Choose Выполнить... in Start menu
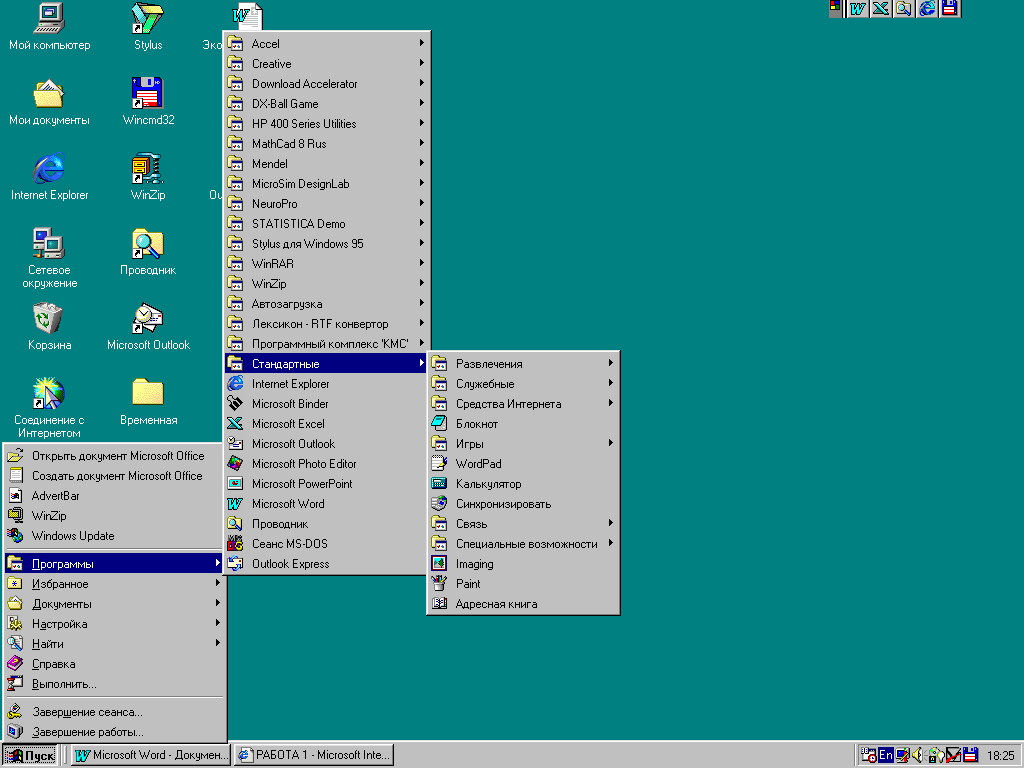 tap(114, 684)
